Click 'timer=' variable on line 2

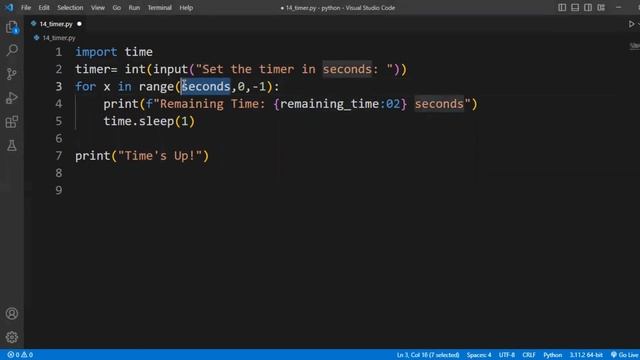tap(96, 69)
